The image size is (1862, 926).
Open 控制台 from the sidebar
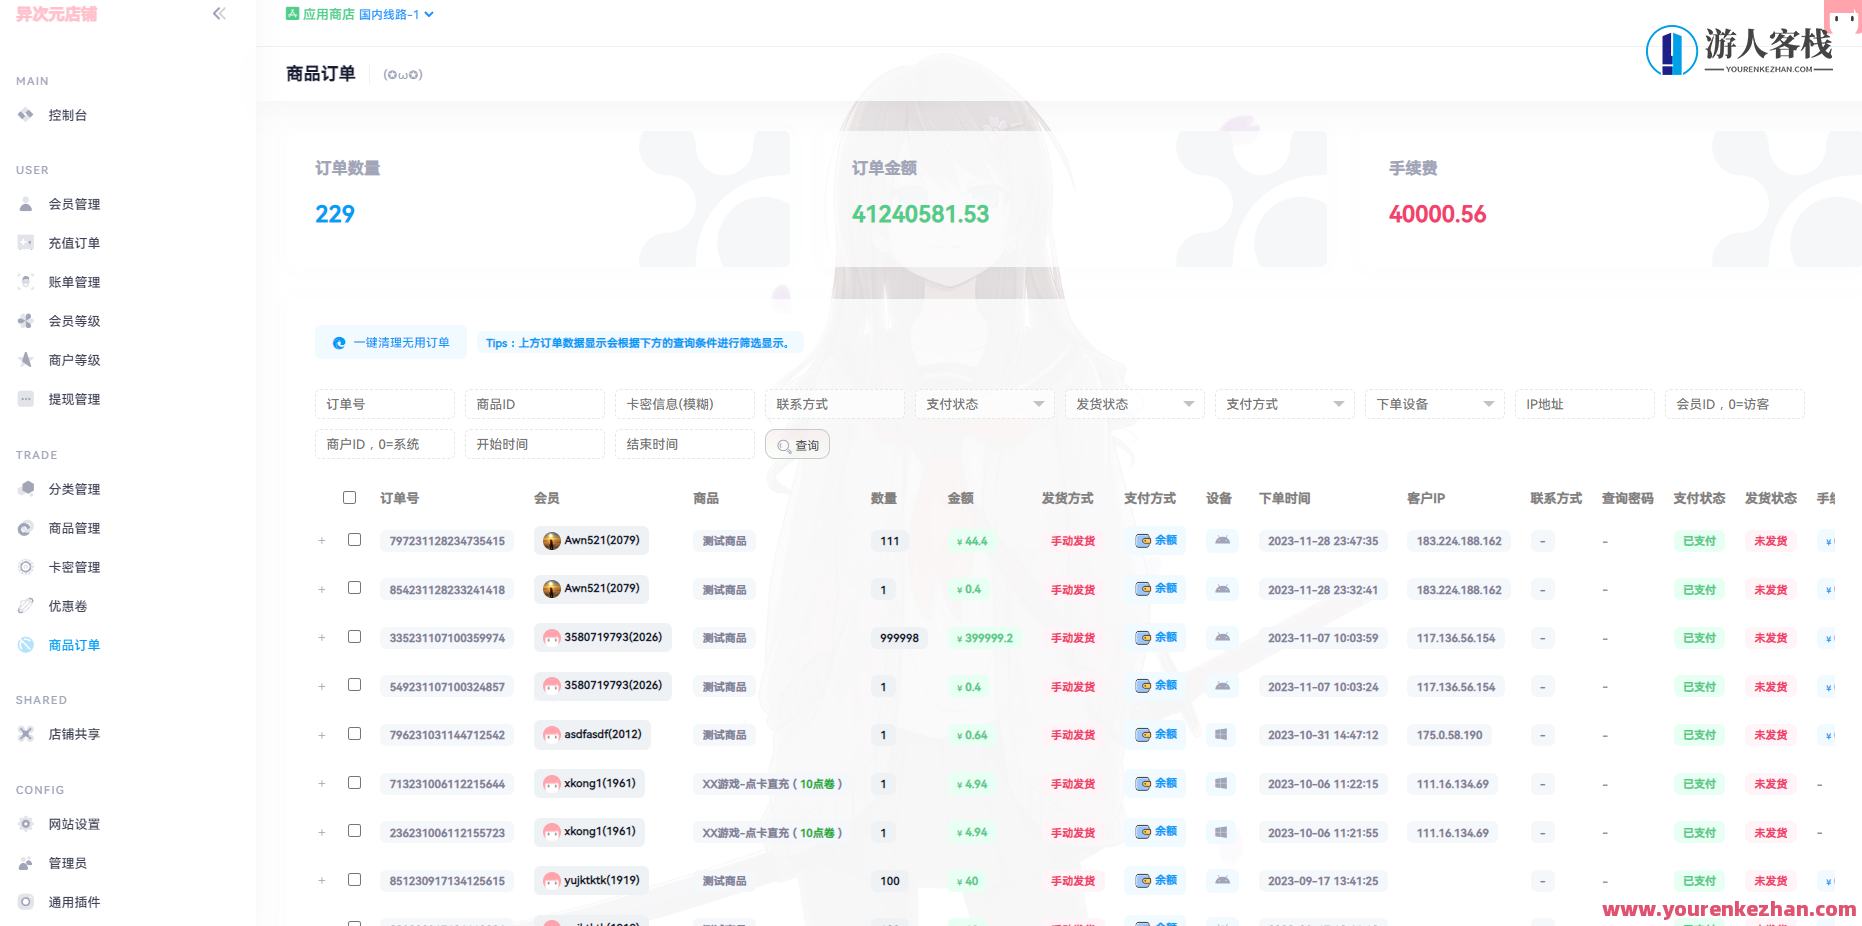[x=67, y=114]
